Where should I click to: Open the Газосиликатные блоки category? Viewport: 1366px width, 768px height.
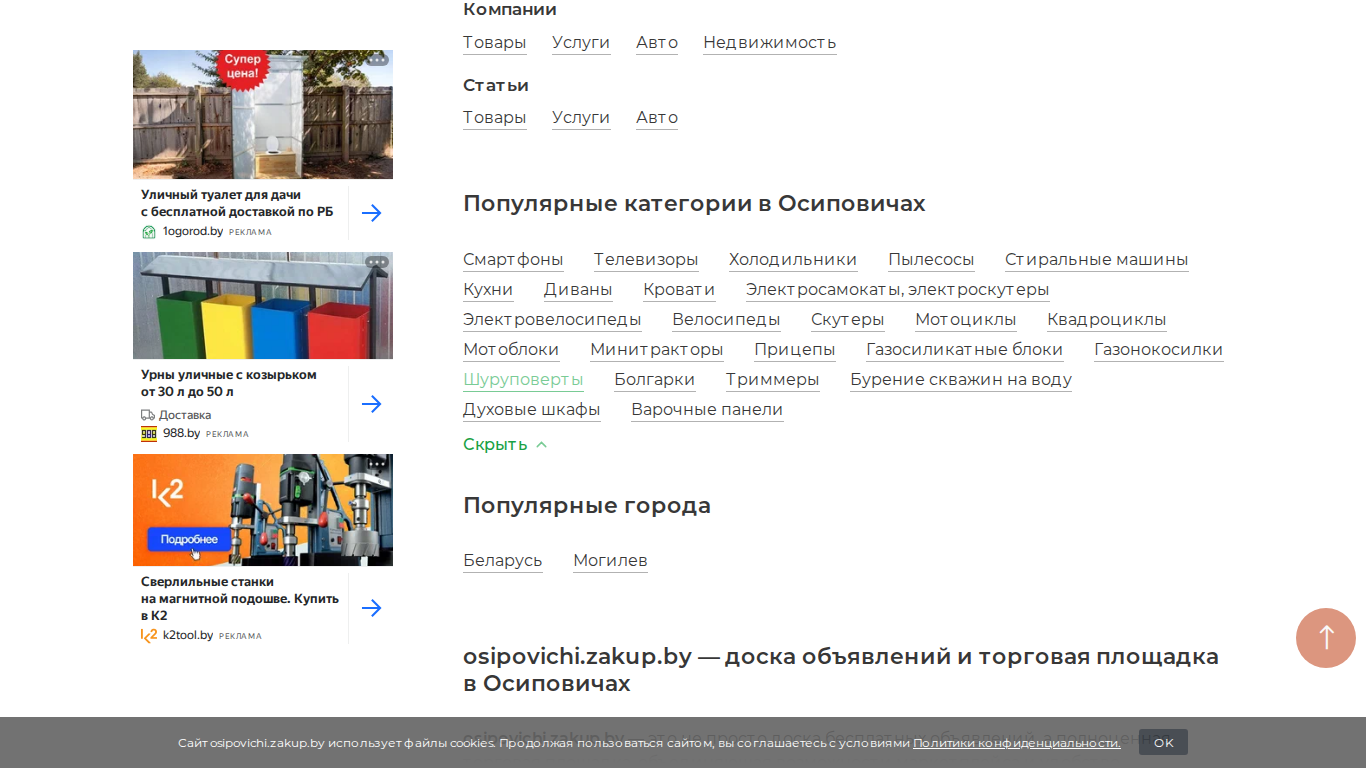point(964,349)
